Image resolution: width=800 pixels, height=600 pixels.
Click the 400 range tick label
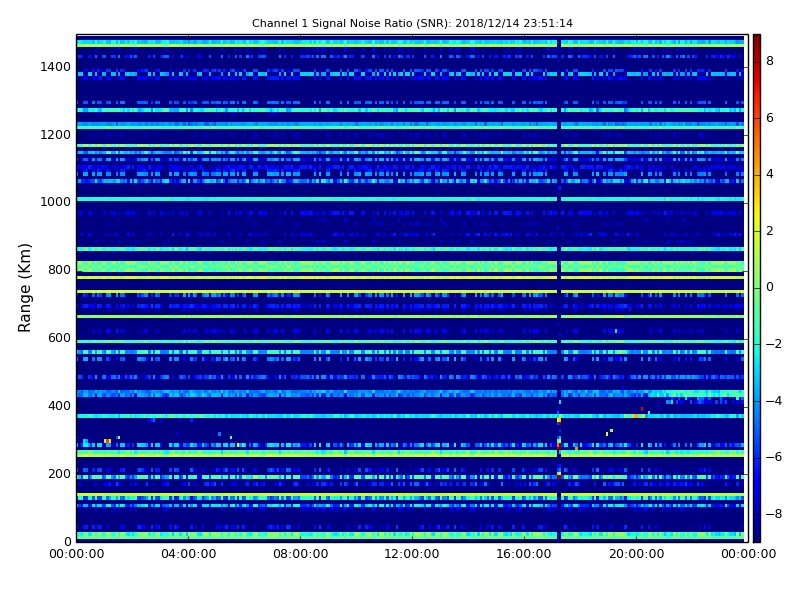pyautogui.click(x=59, y=406)
